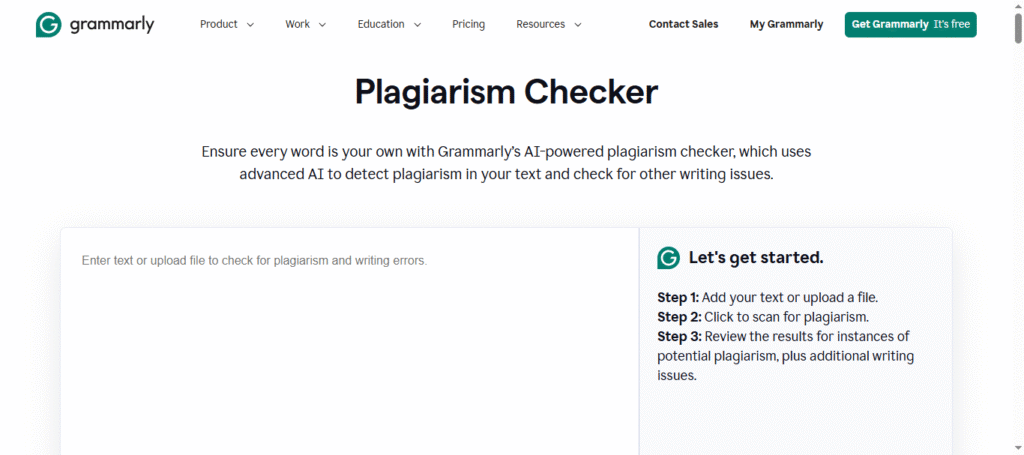Click the Let's get started heading
Image resolution: width=1024 pixels, height=455 pixels.
point(755,258)
